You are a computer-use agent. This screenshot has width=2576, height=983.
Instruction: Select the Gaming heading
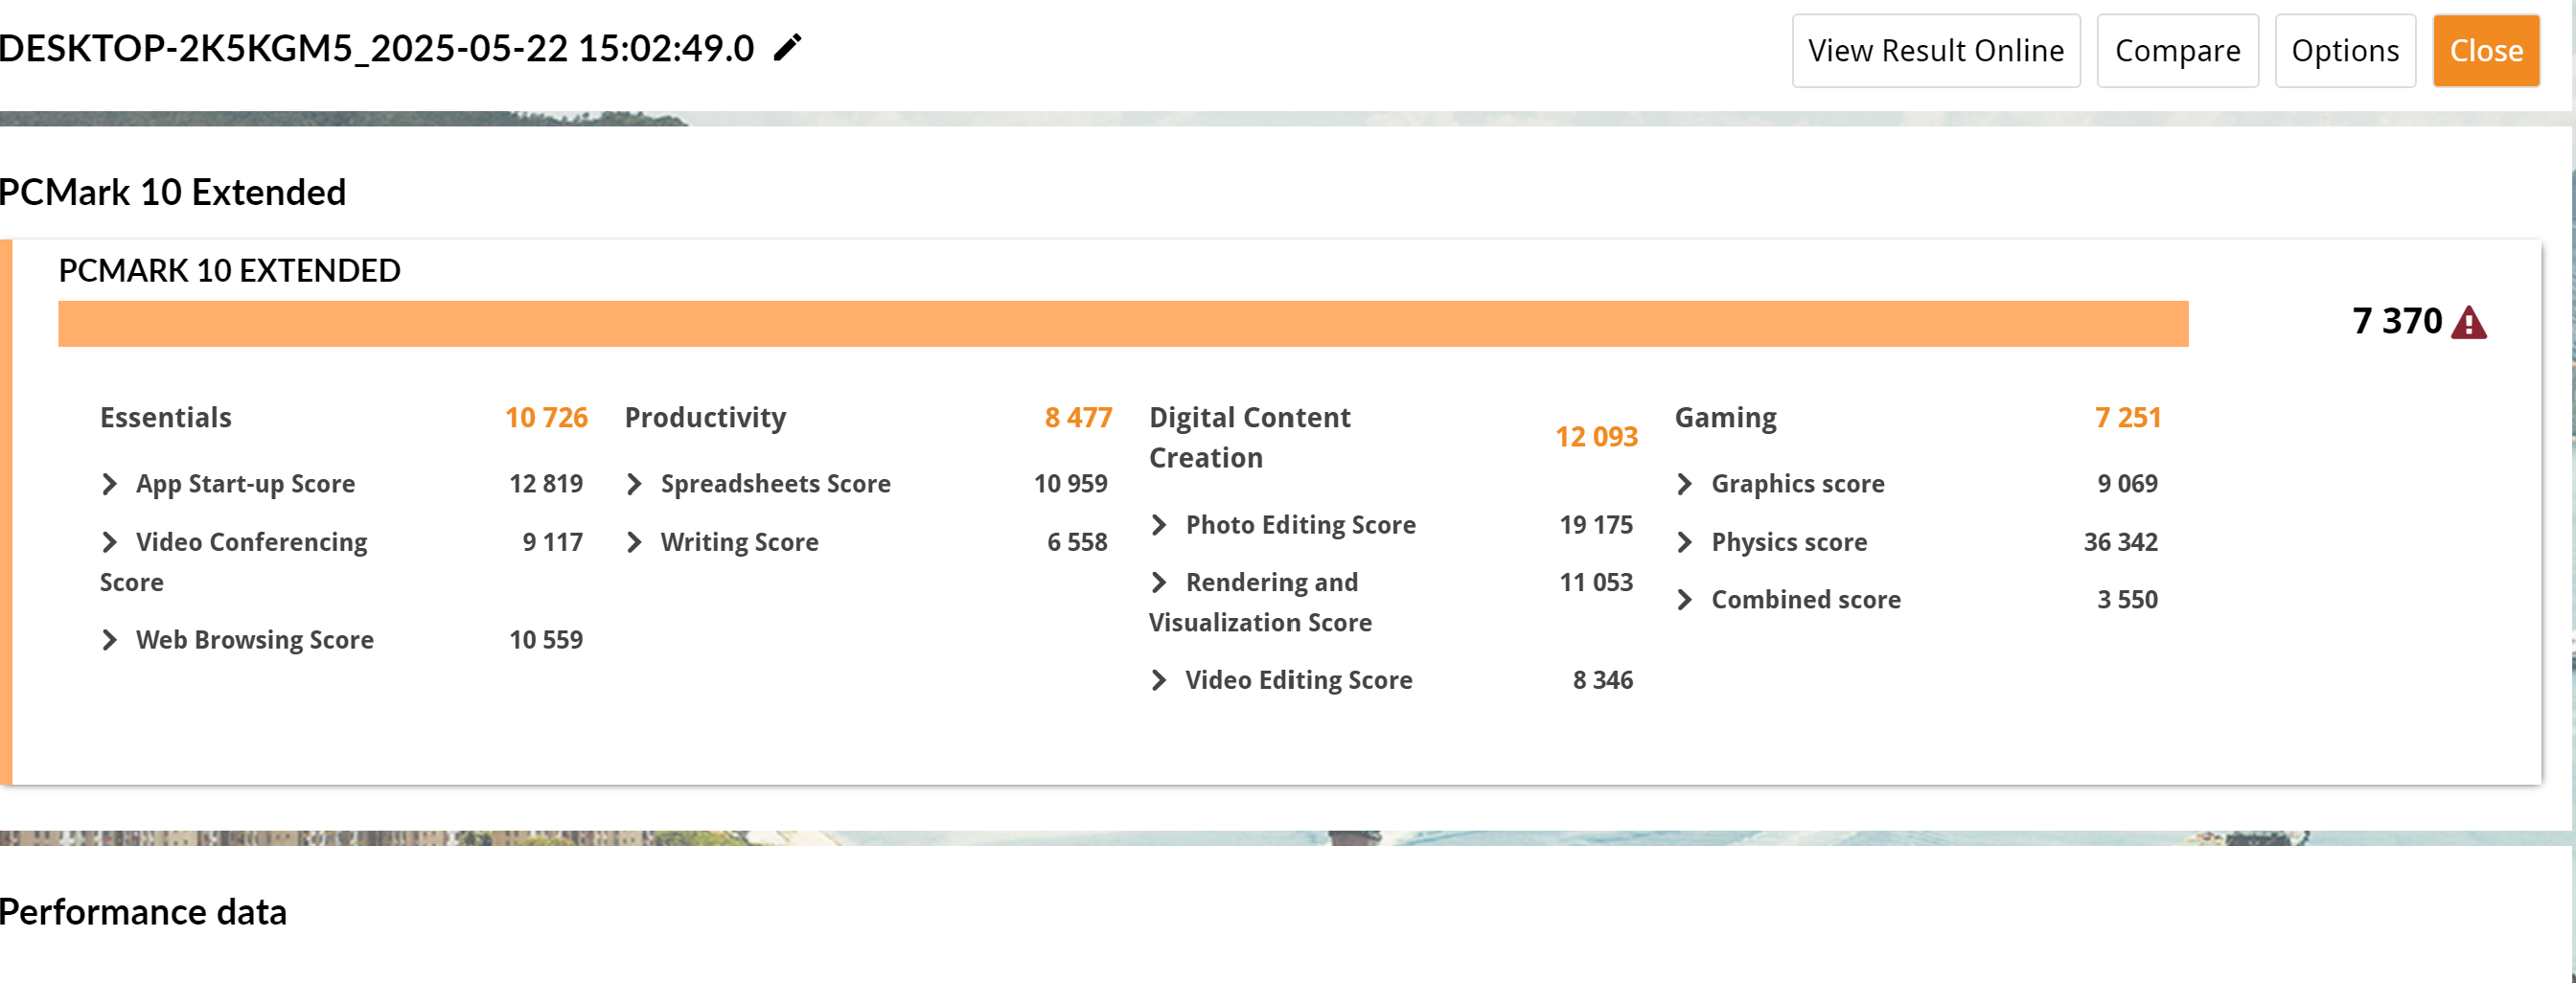[1726, 418]
